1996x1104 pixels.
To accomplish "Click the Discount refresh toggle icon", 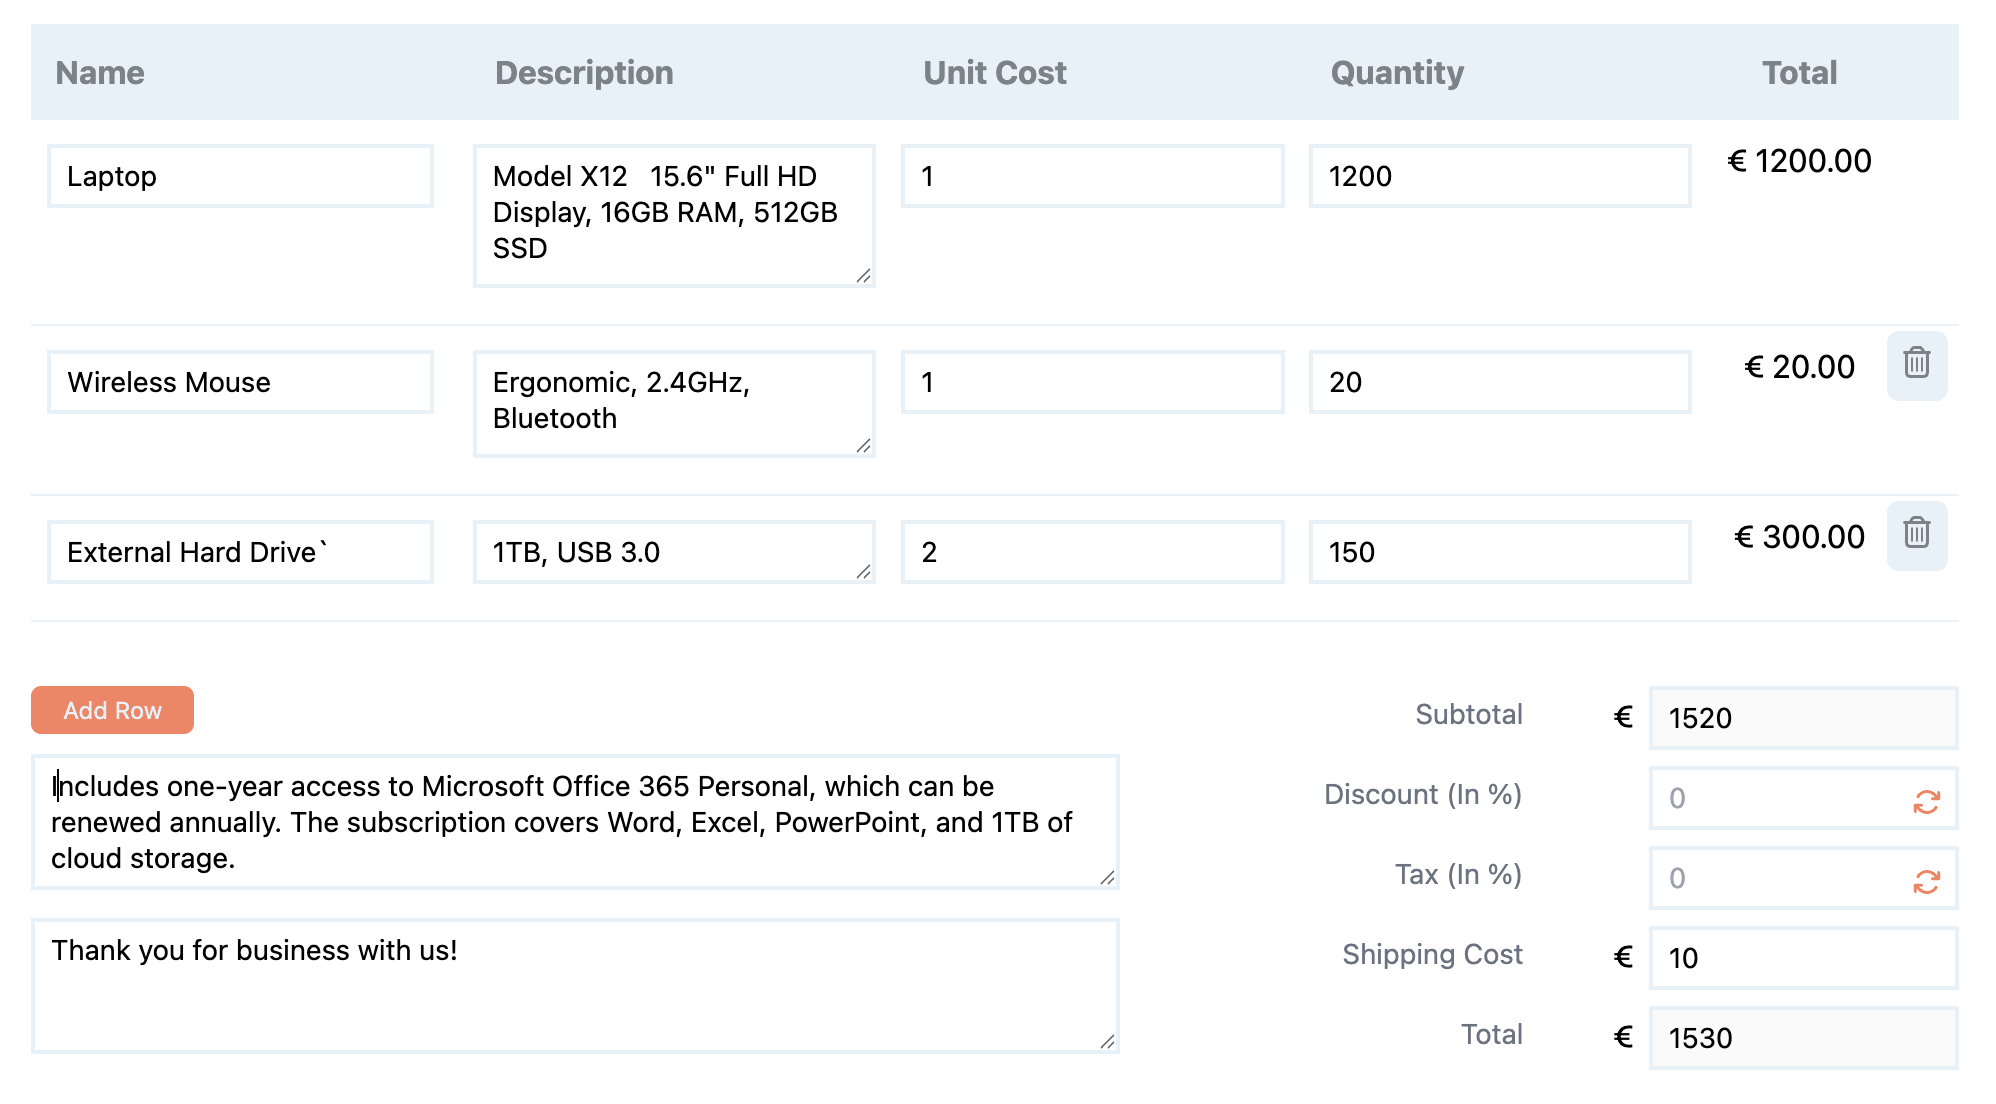I will [x=1926, y=801].
